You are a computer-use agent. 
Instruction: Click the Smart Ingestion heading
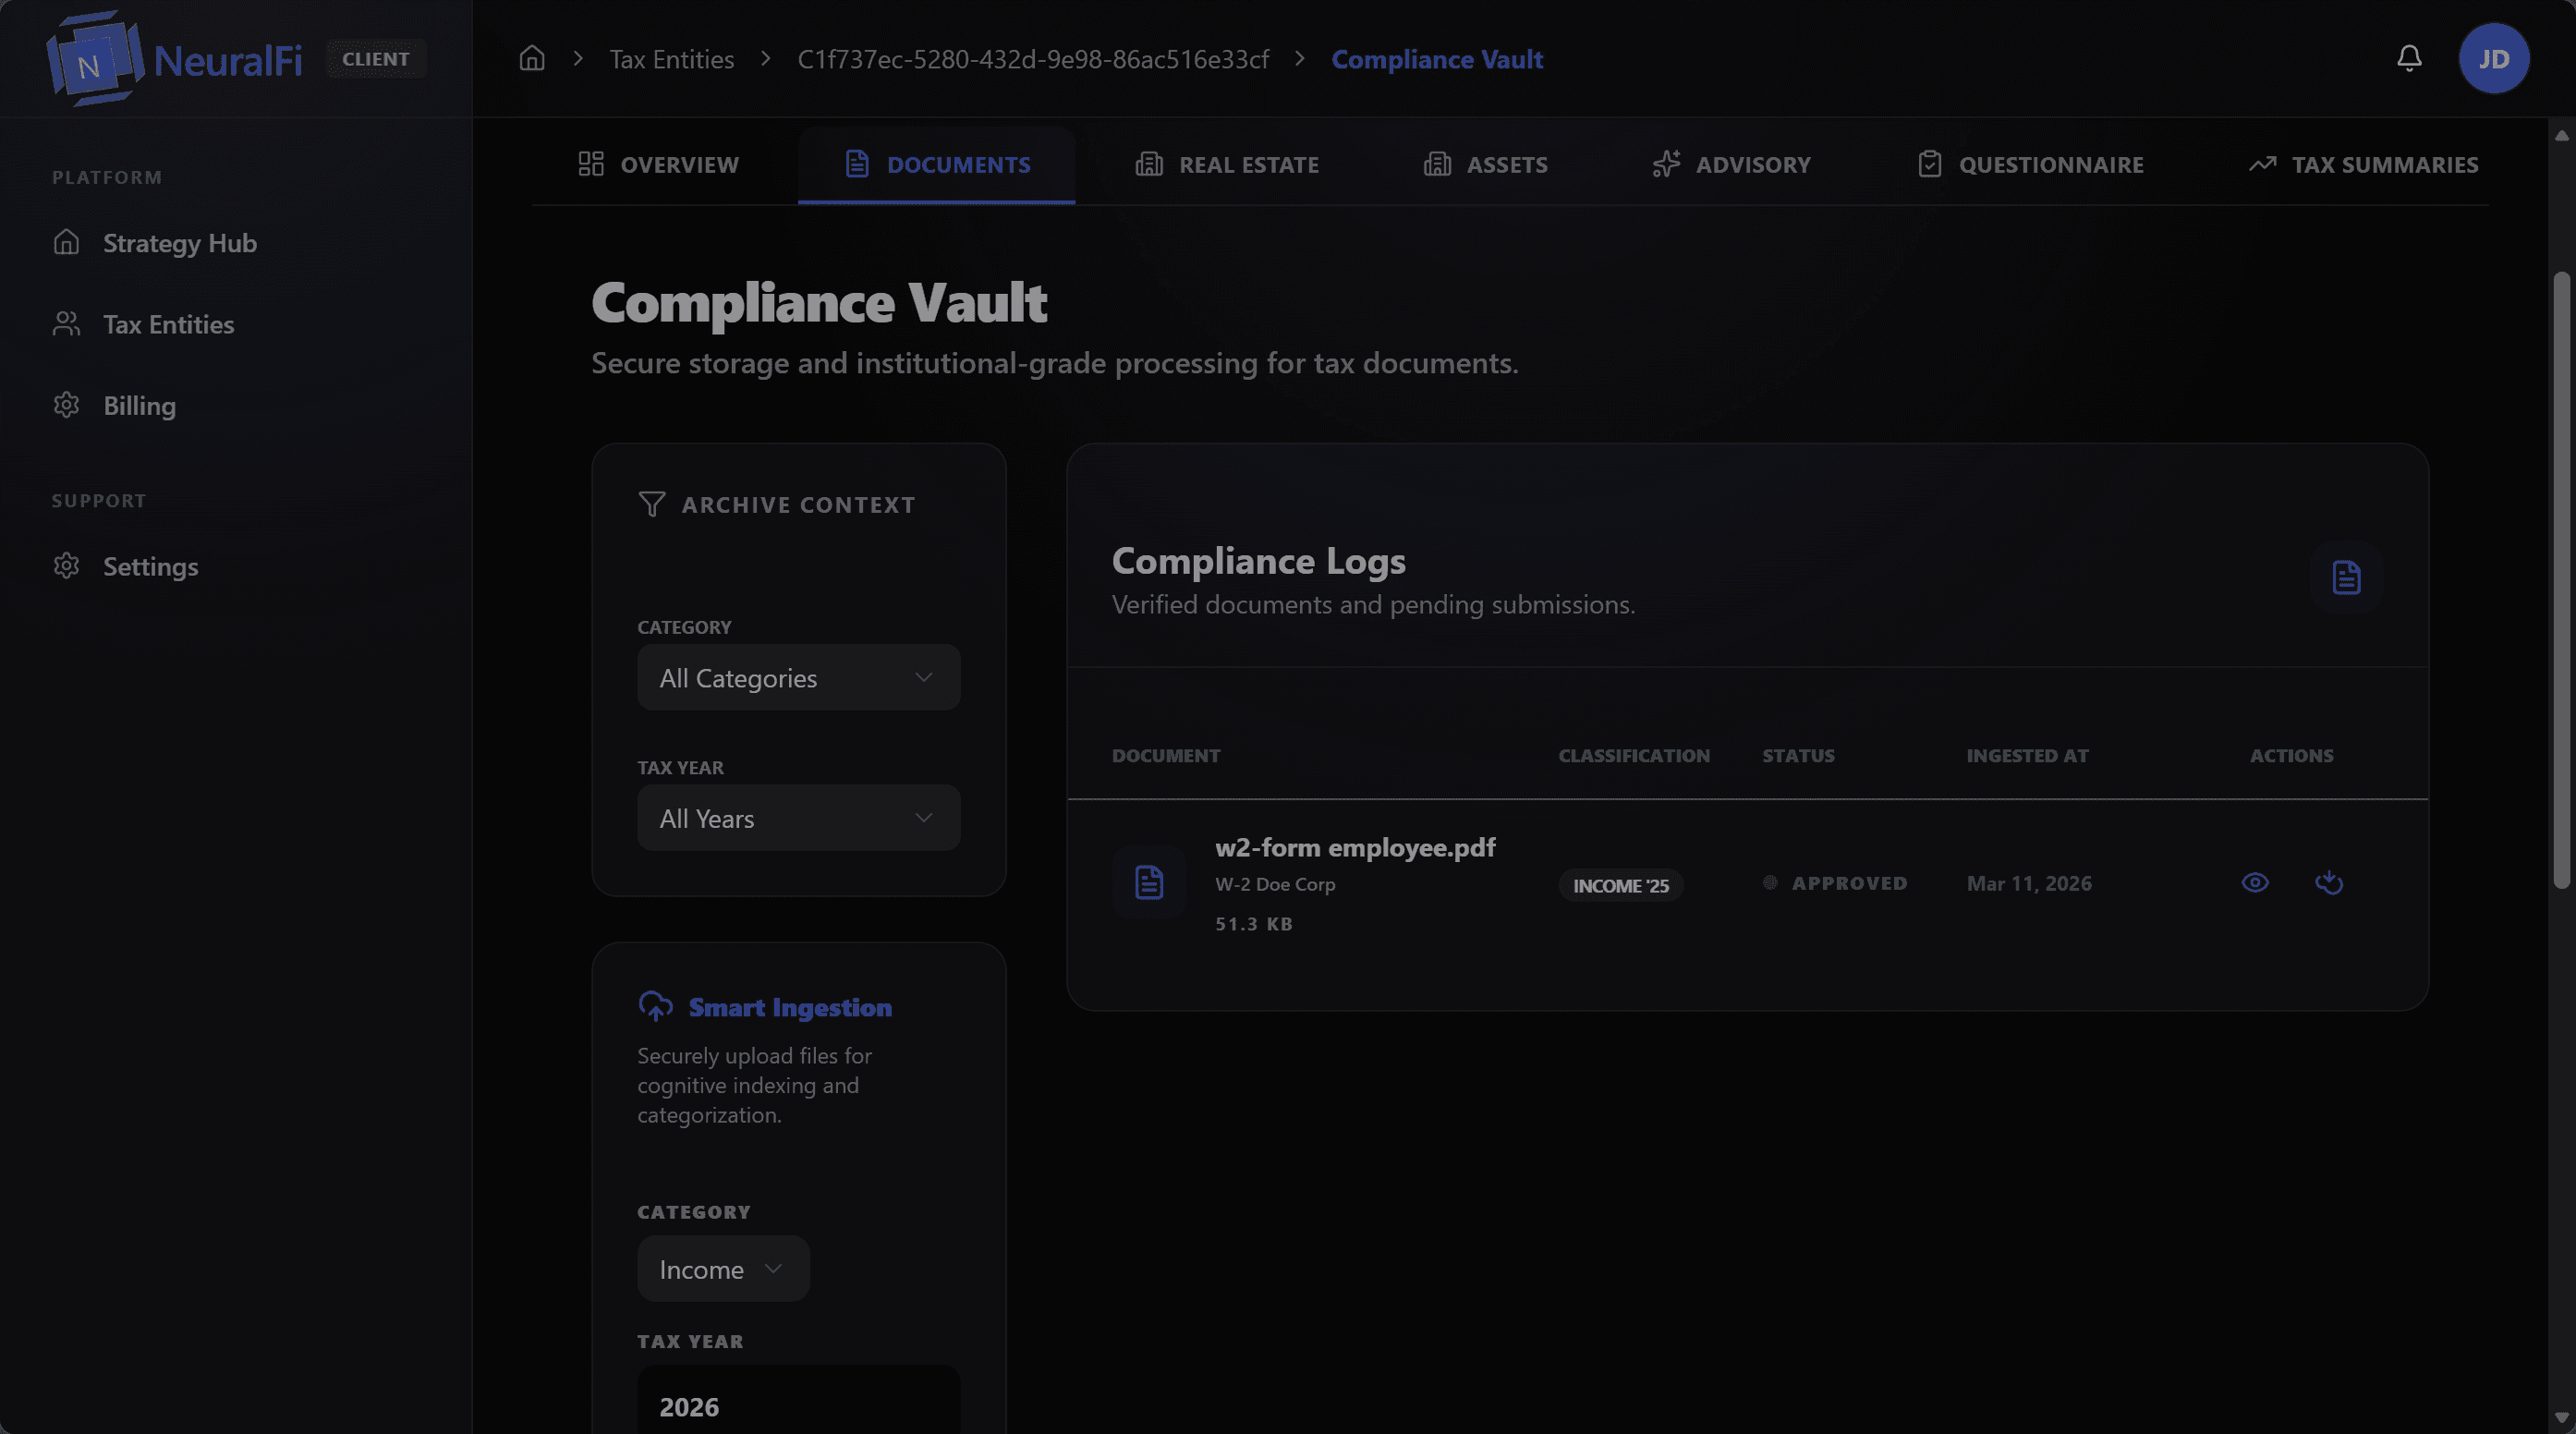click(790, 1006)
